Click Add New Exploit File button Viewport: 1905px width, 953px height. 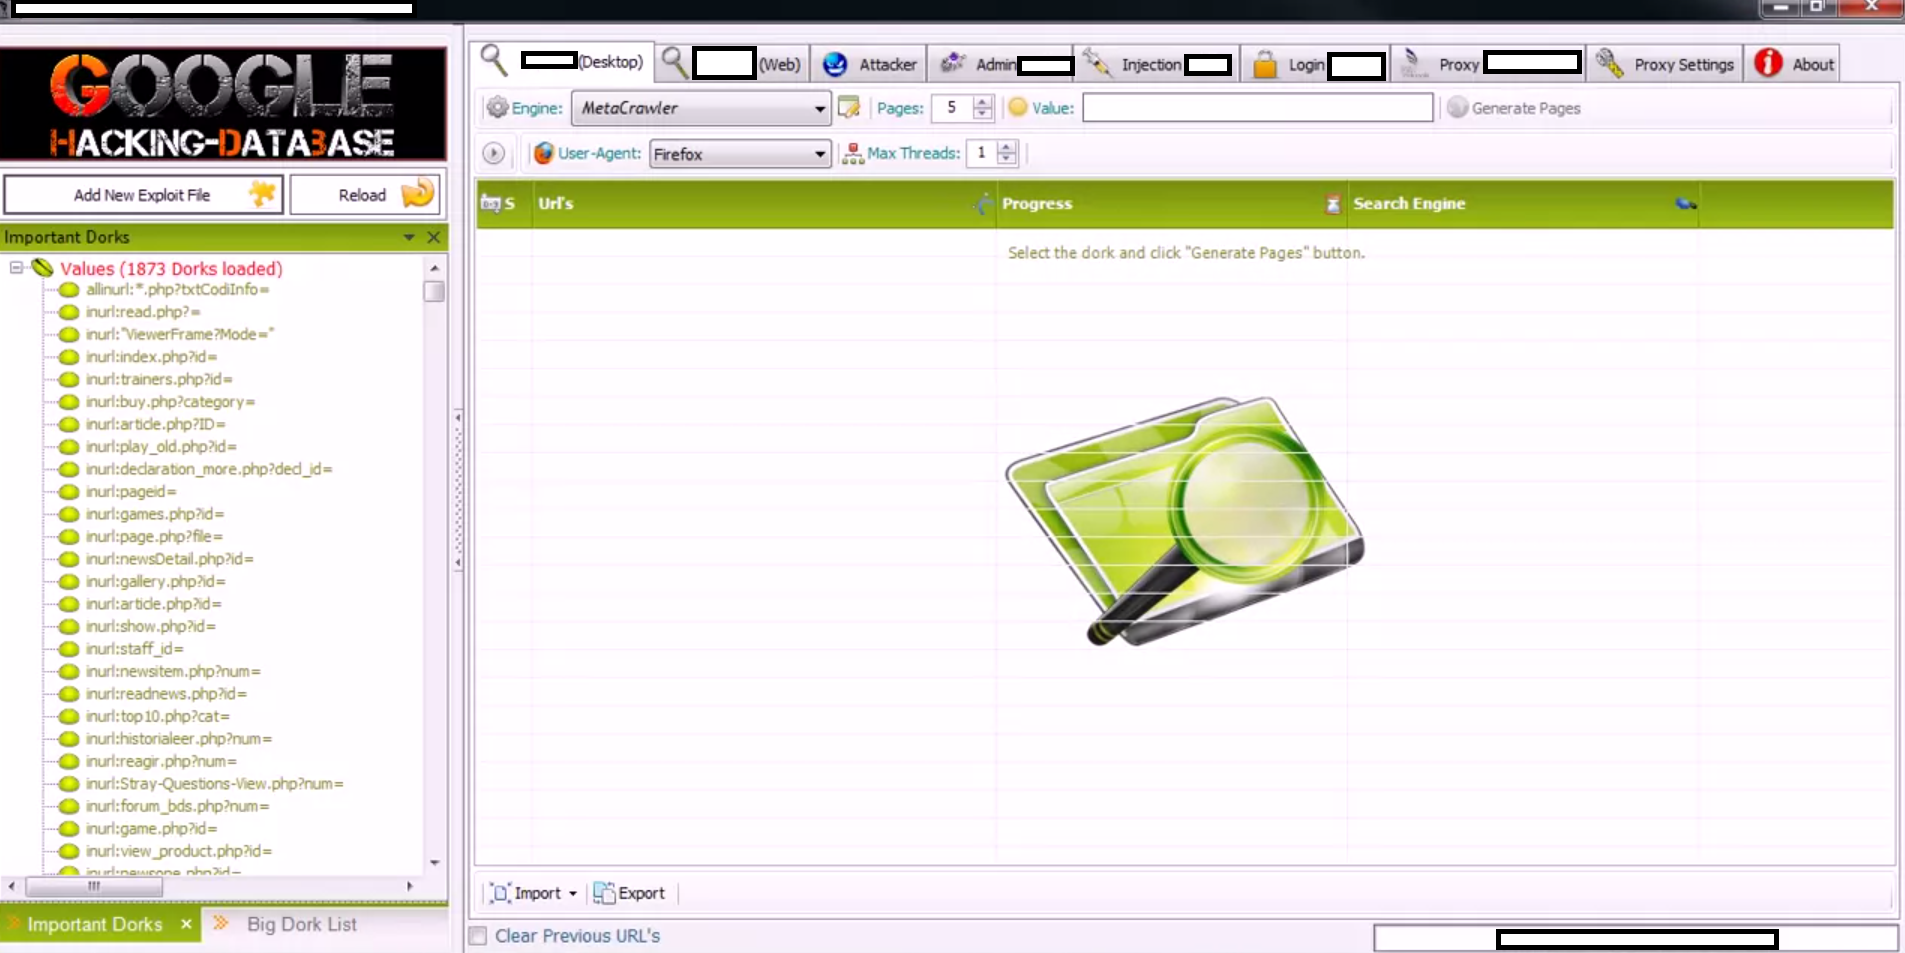pos(144,194)
